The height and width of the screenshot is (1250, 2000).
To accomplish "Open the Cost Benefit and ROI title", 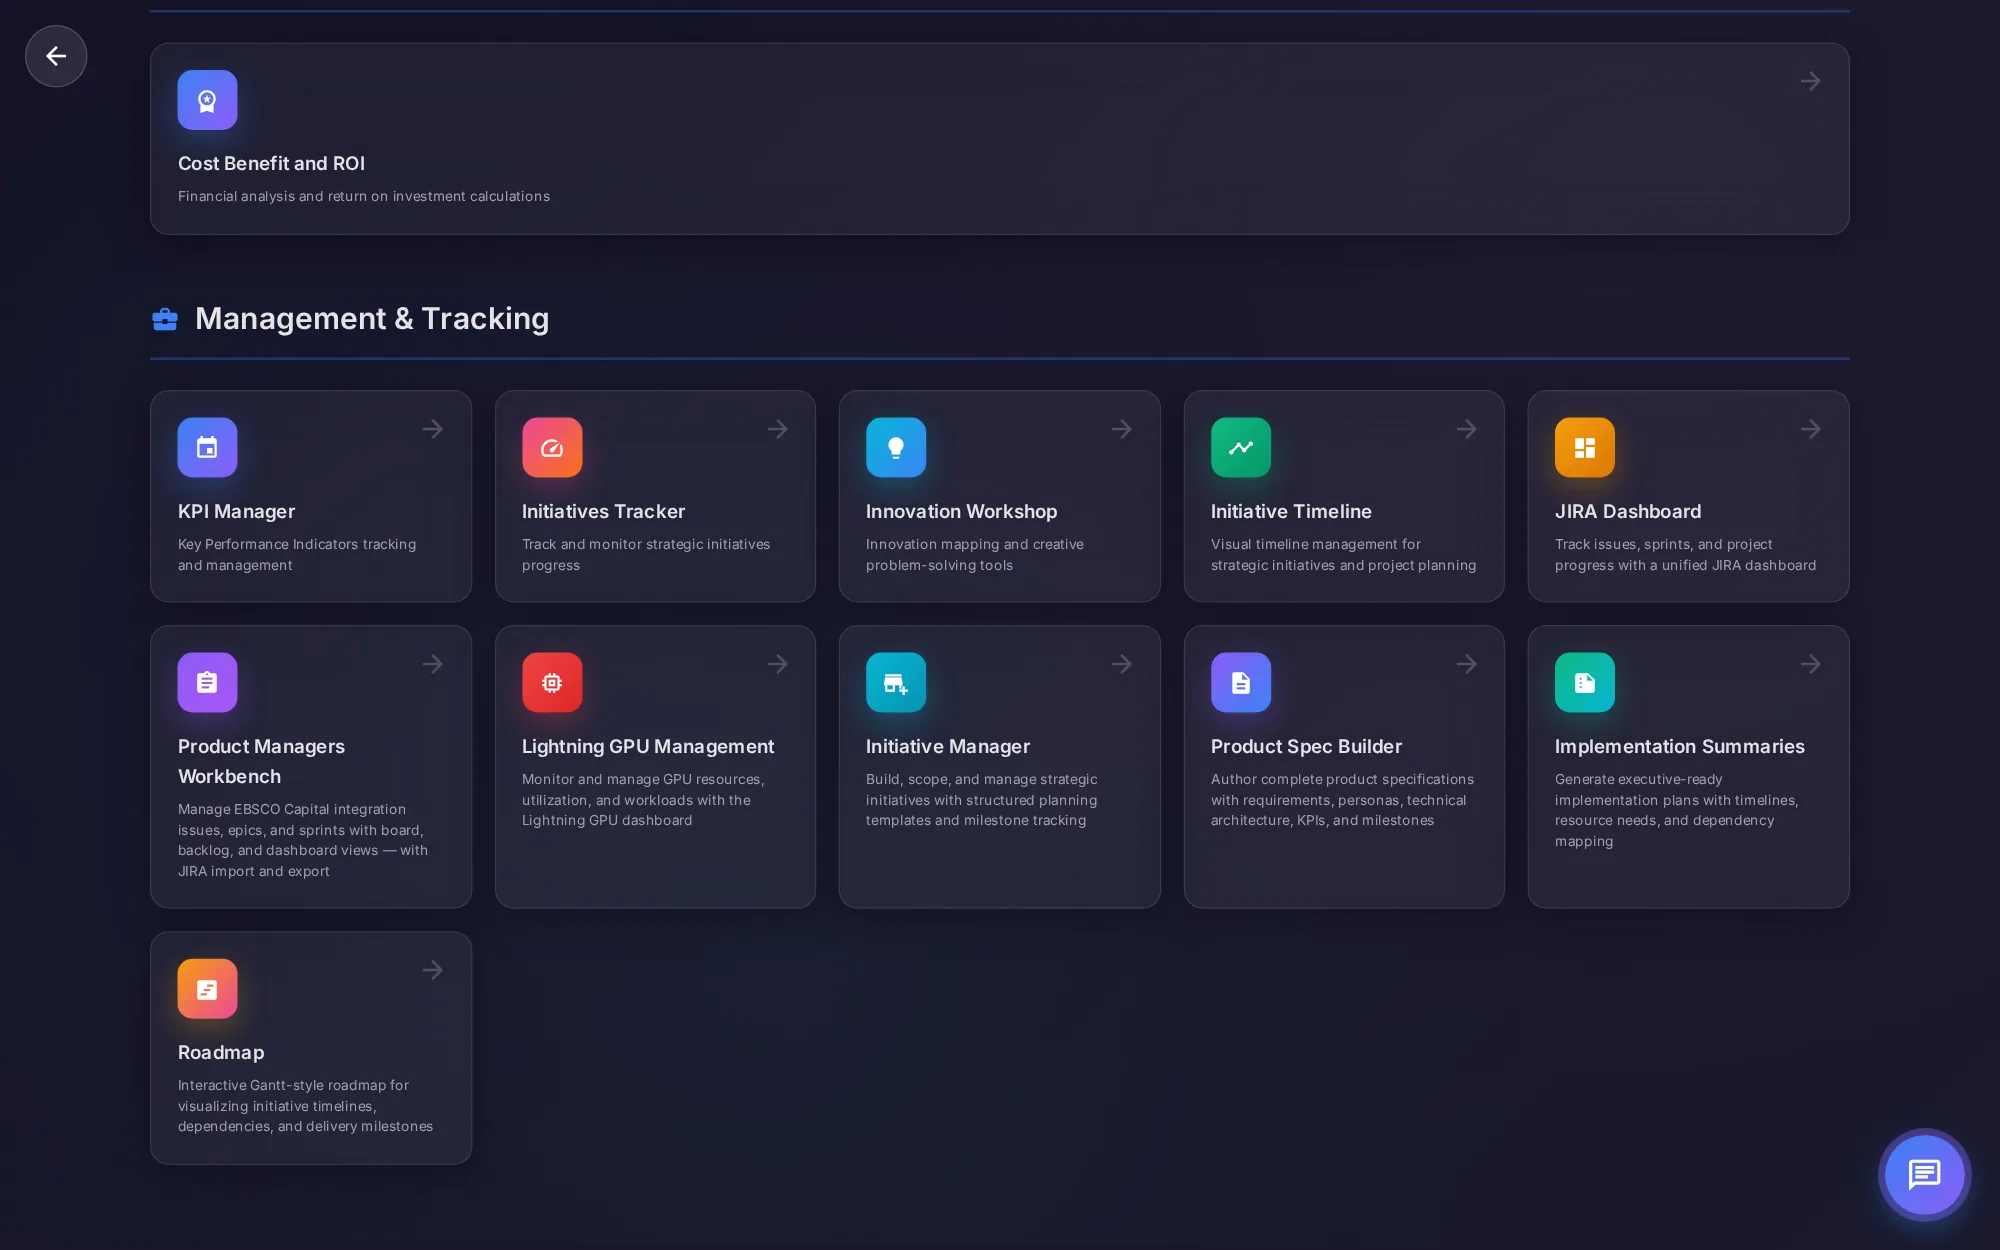I will pyautogui.click(x=271, y=163).
